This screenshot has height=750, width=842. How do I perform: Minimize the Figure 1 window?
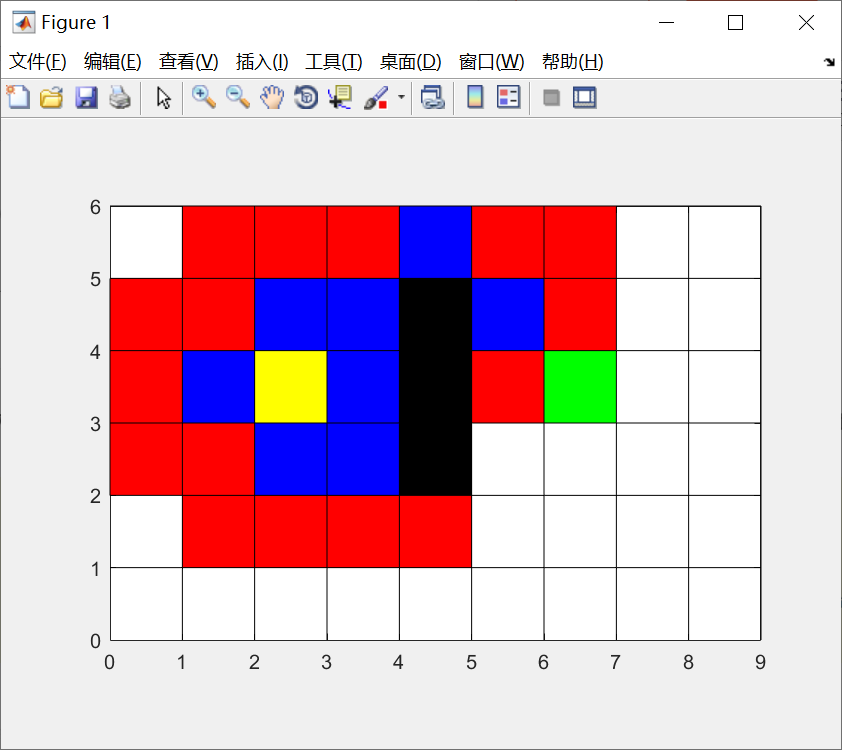(666, 23)
